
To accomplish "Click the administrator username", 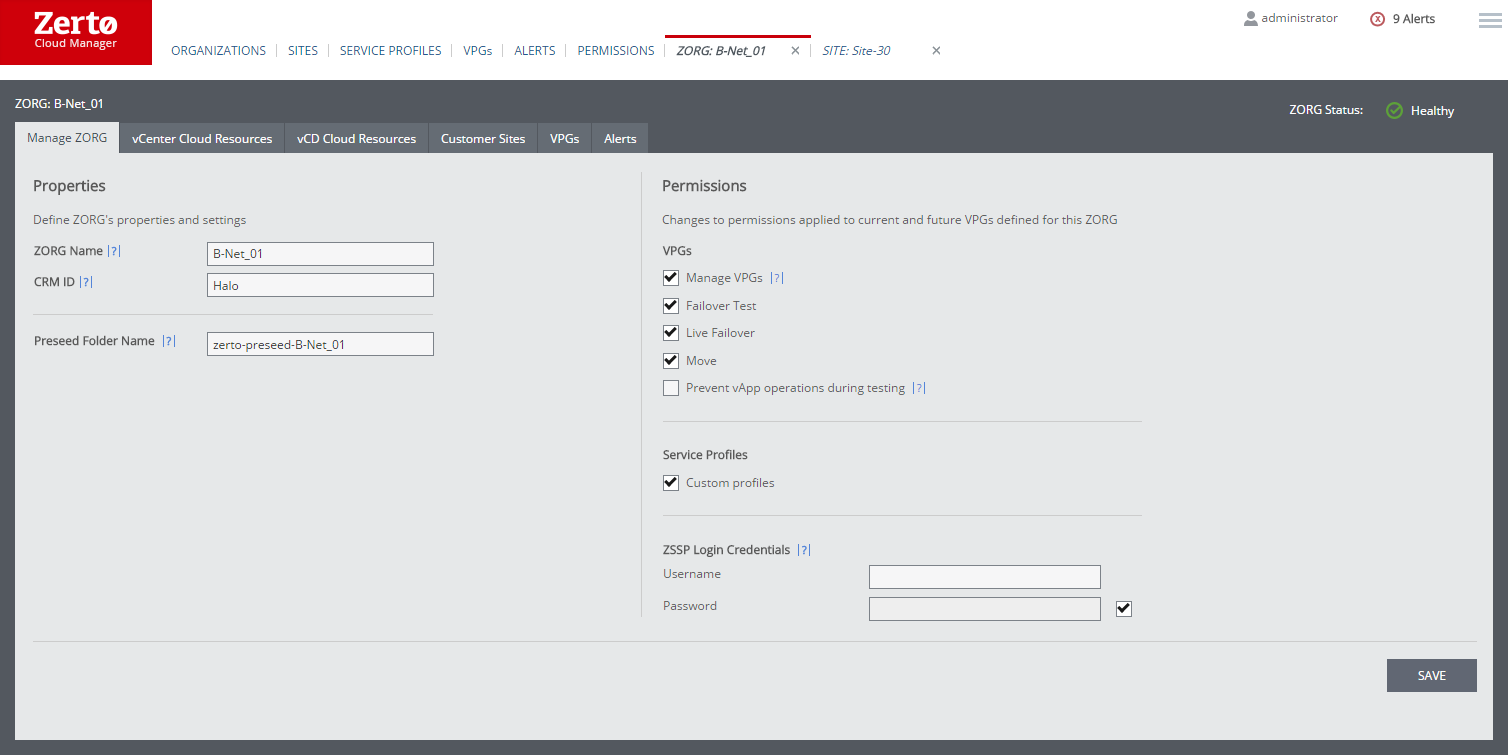I will [x=1300, y=18].
